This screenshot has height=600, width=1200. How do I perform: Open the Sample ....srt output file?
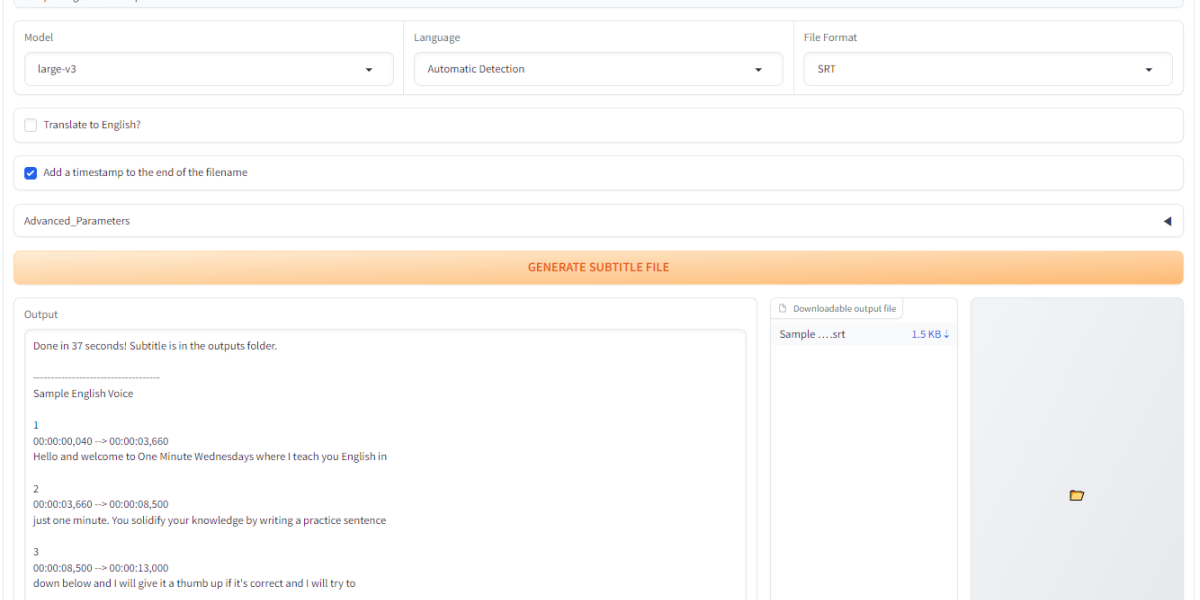[812, 334]
